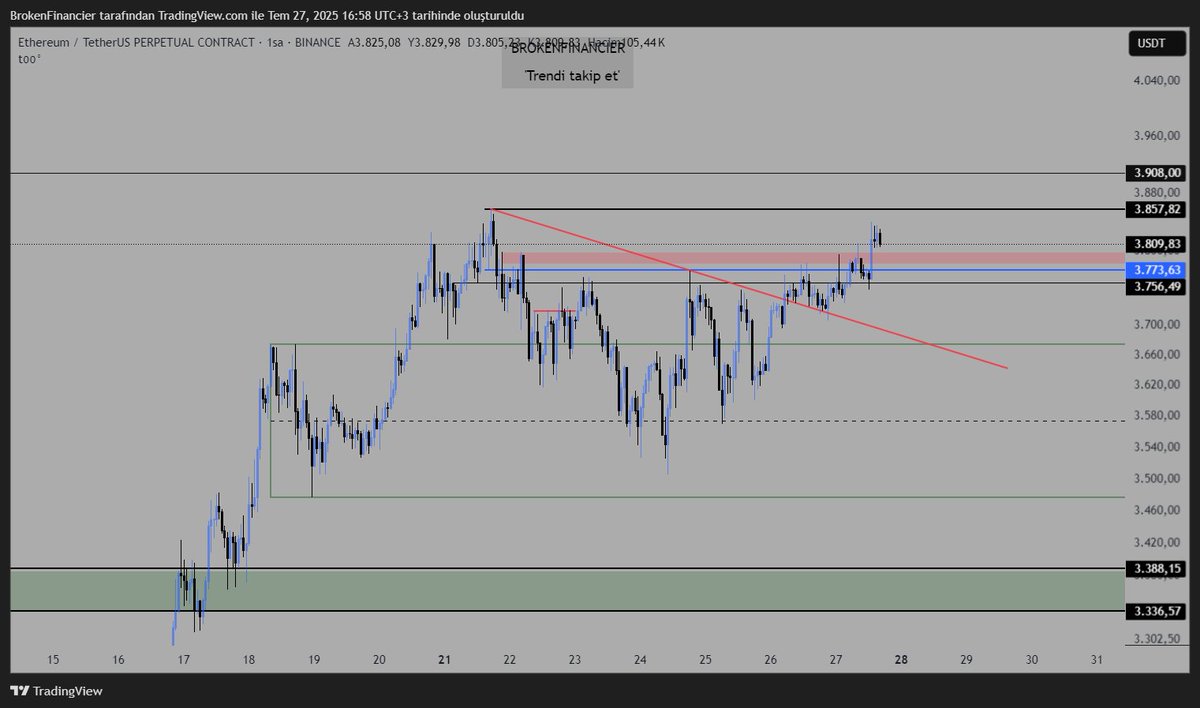Click the 3.500,00 price axis value

point(1158,479)
